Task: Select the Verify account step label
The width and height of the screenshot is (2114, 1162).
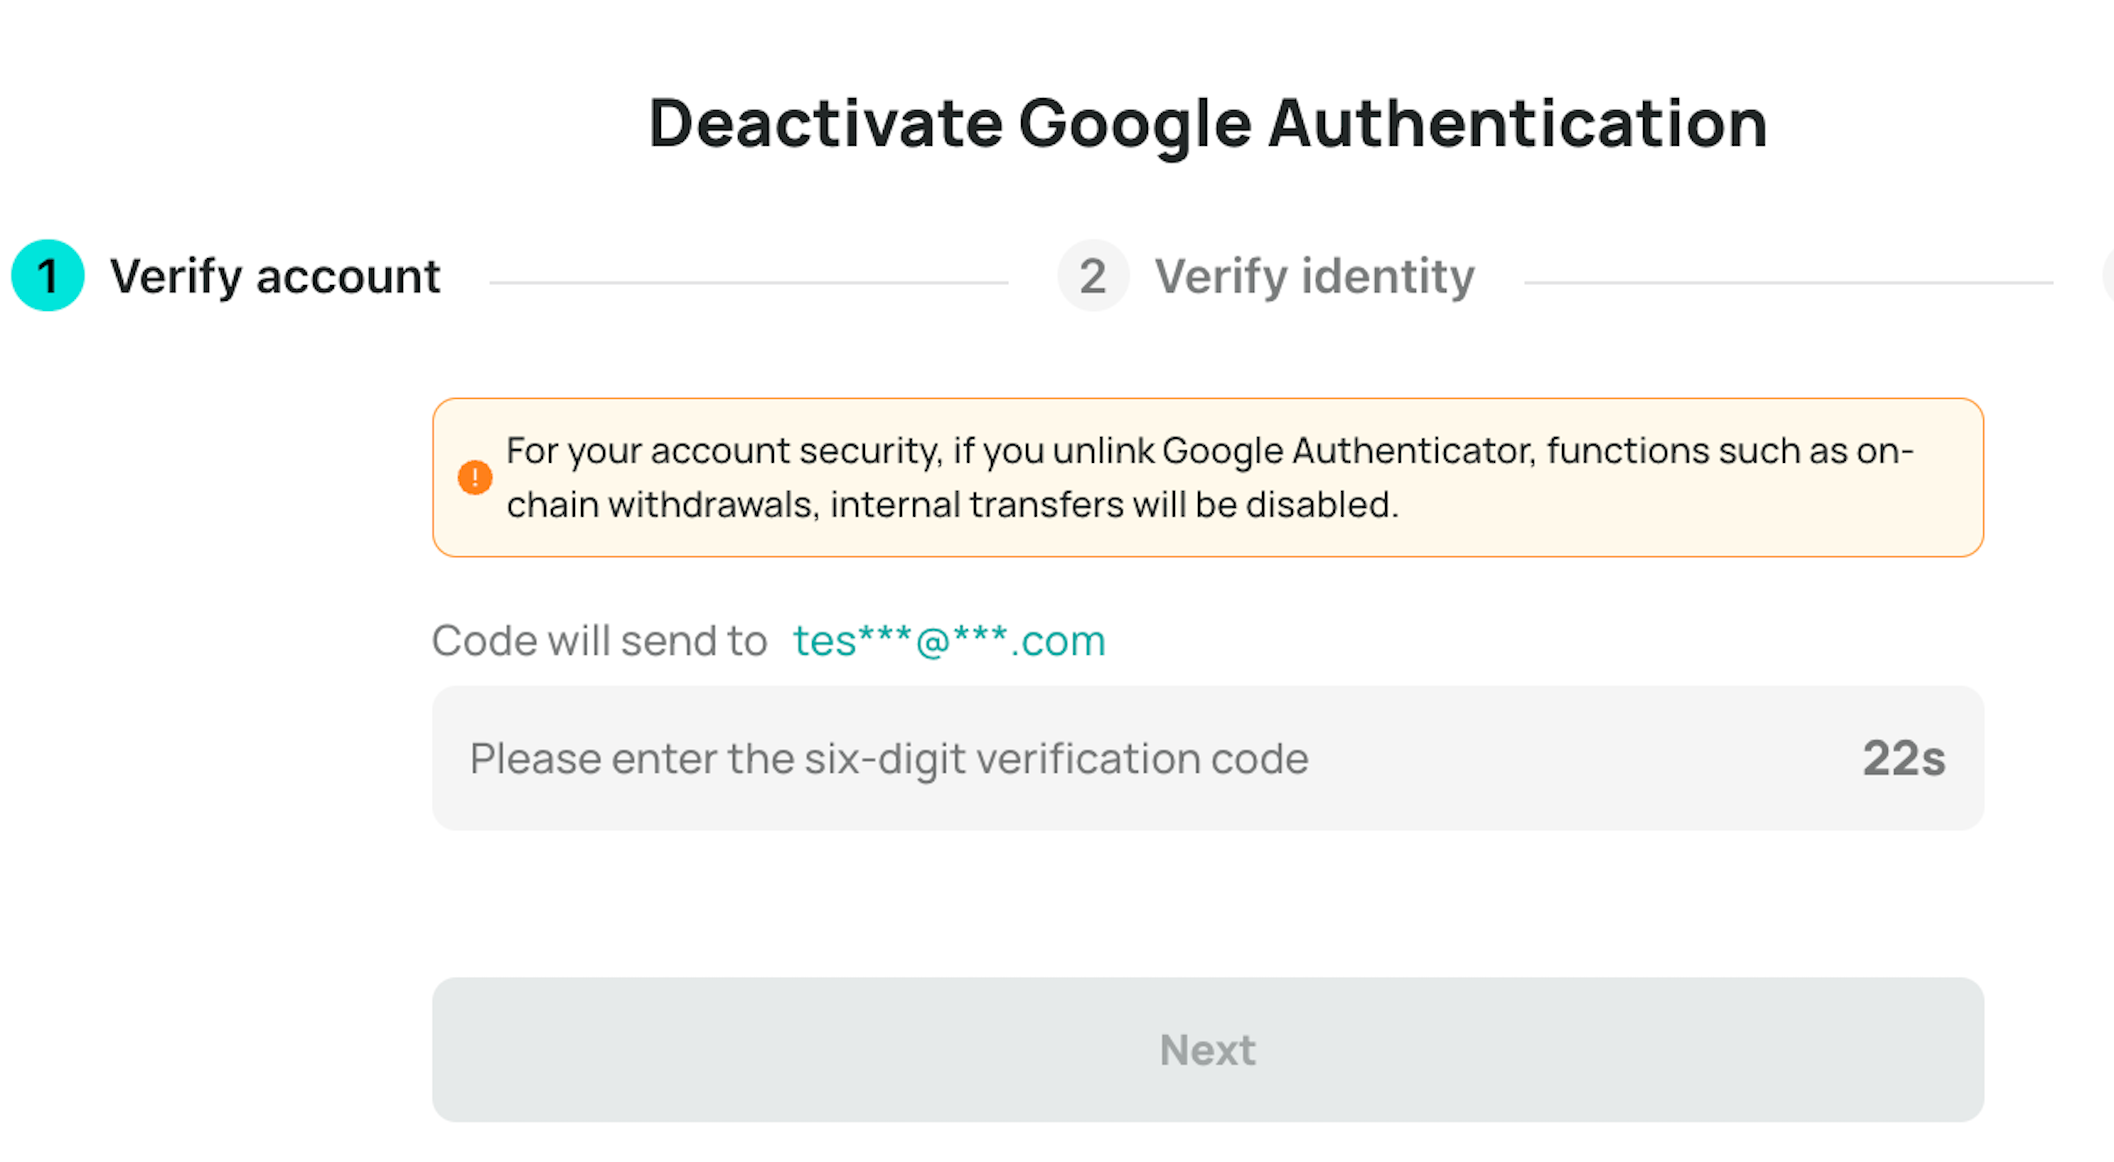Action: point(275,277)
